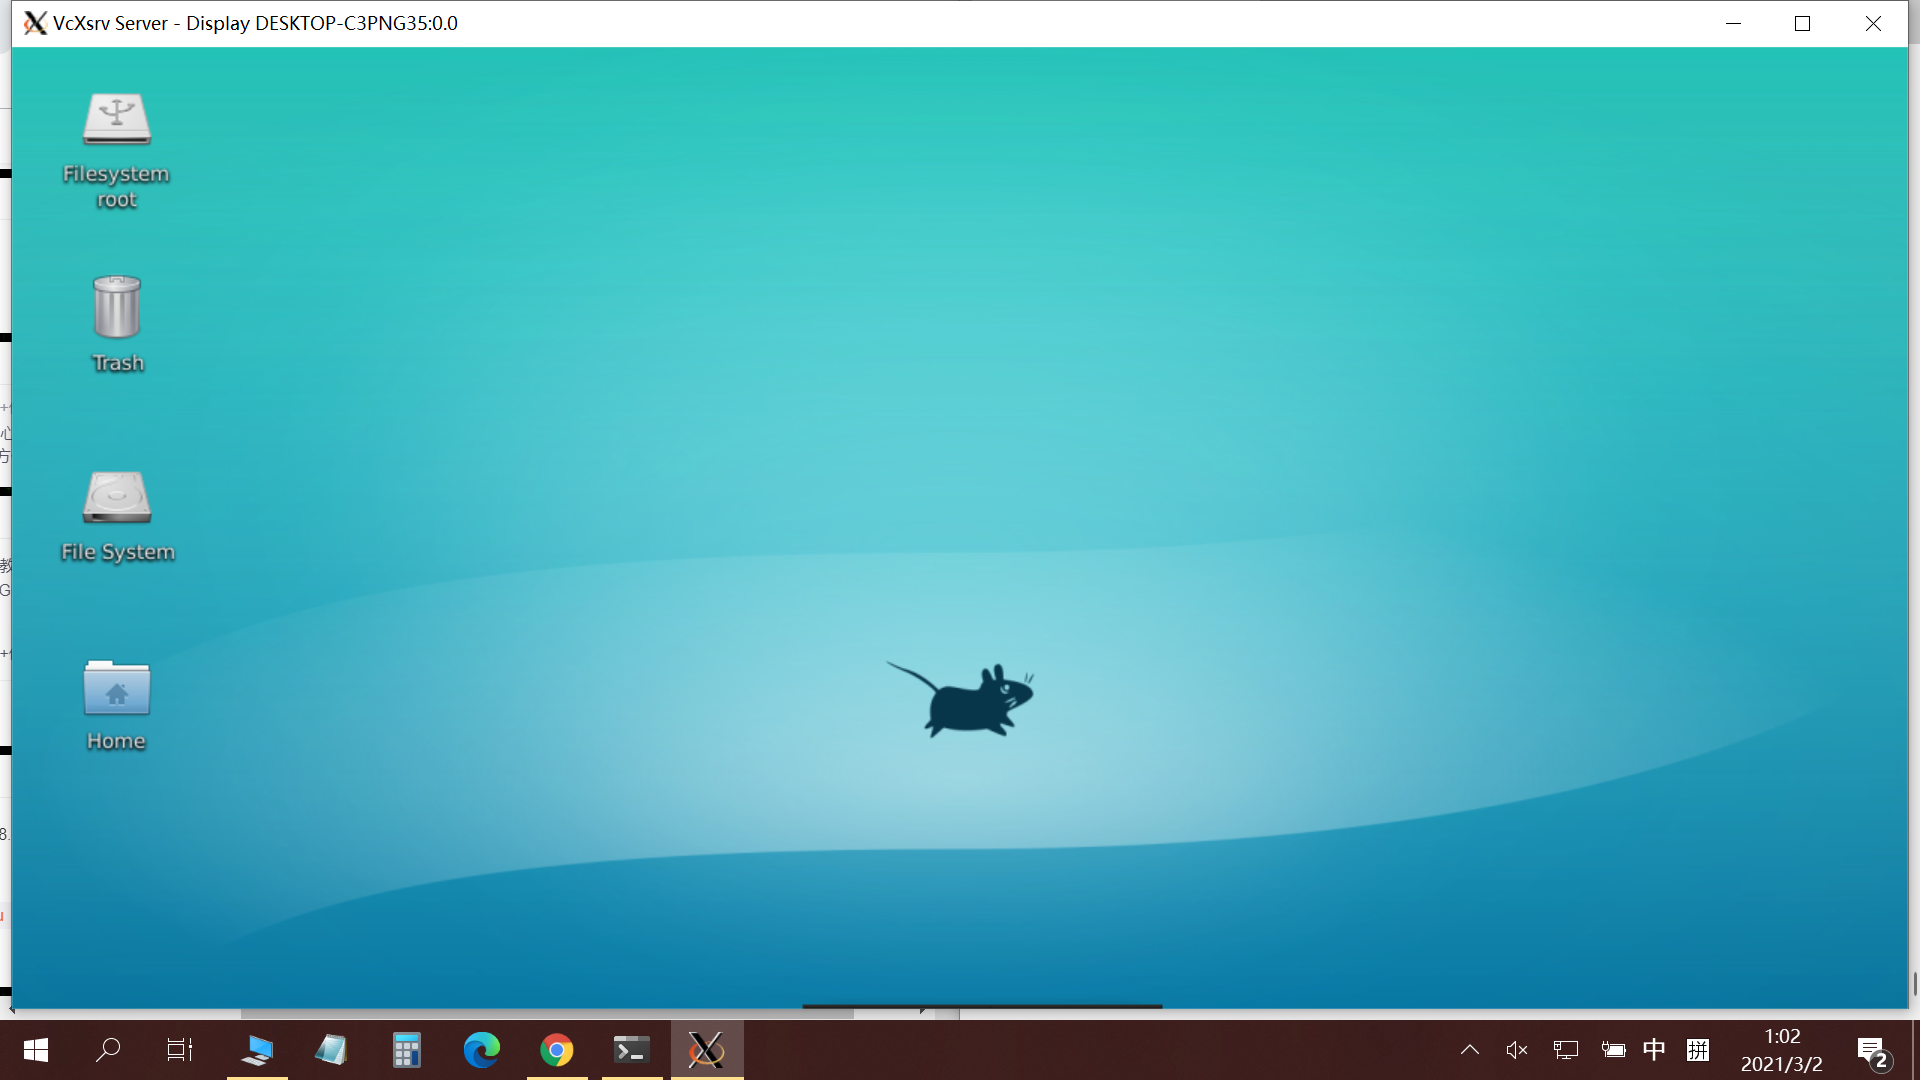The height and width of the screenshot is (1080, 1920).
Task: Open Windows Terminal from the taskbar
Action: point(630,1050)
